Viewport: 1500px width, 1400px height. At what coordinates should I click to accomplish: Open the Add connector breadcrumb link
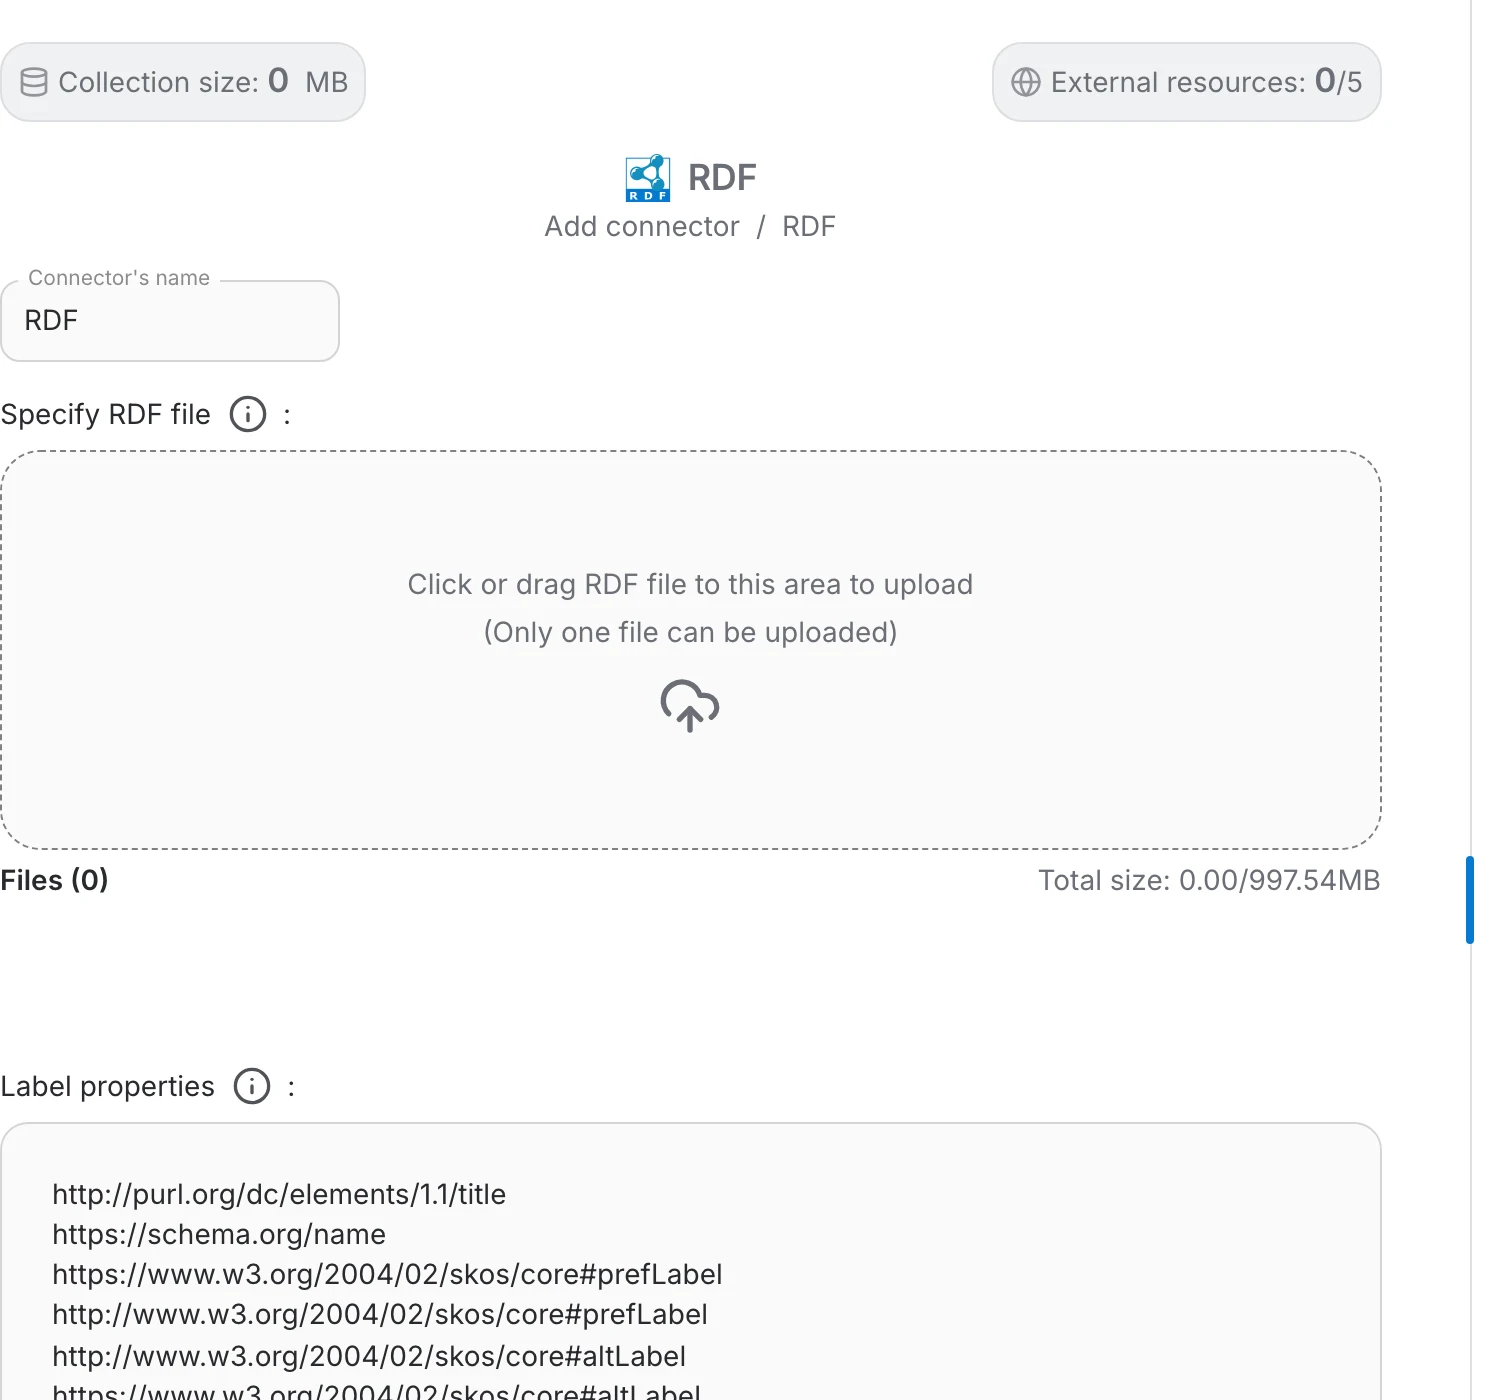coord(642,226)
